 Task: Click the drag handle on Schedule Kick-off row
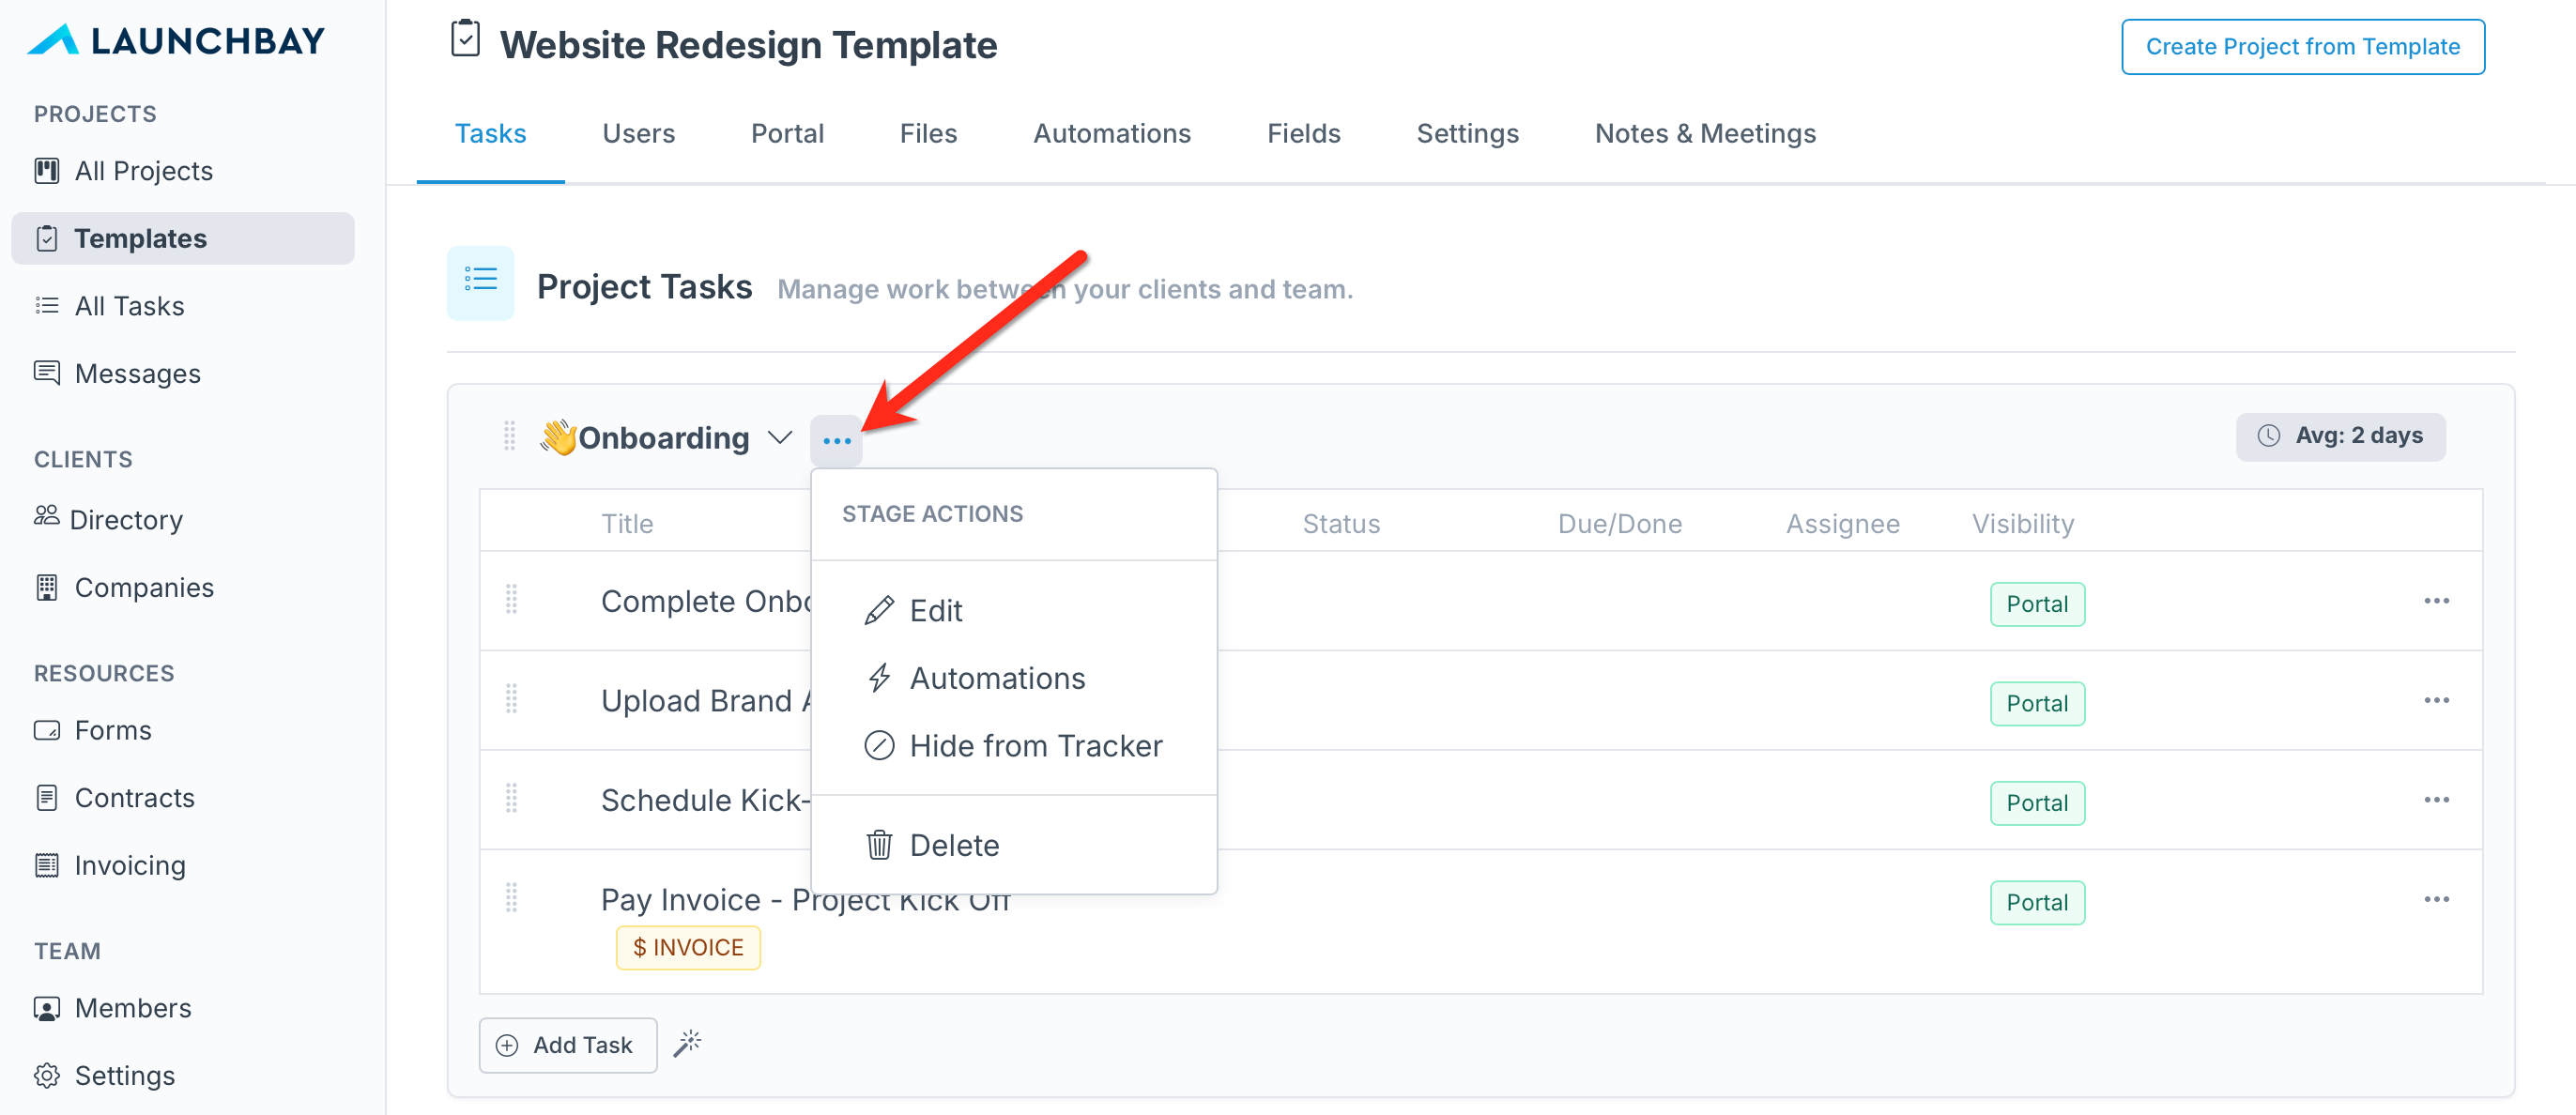[511, 798]
